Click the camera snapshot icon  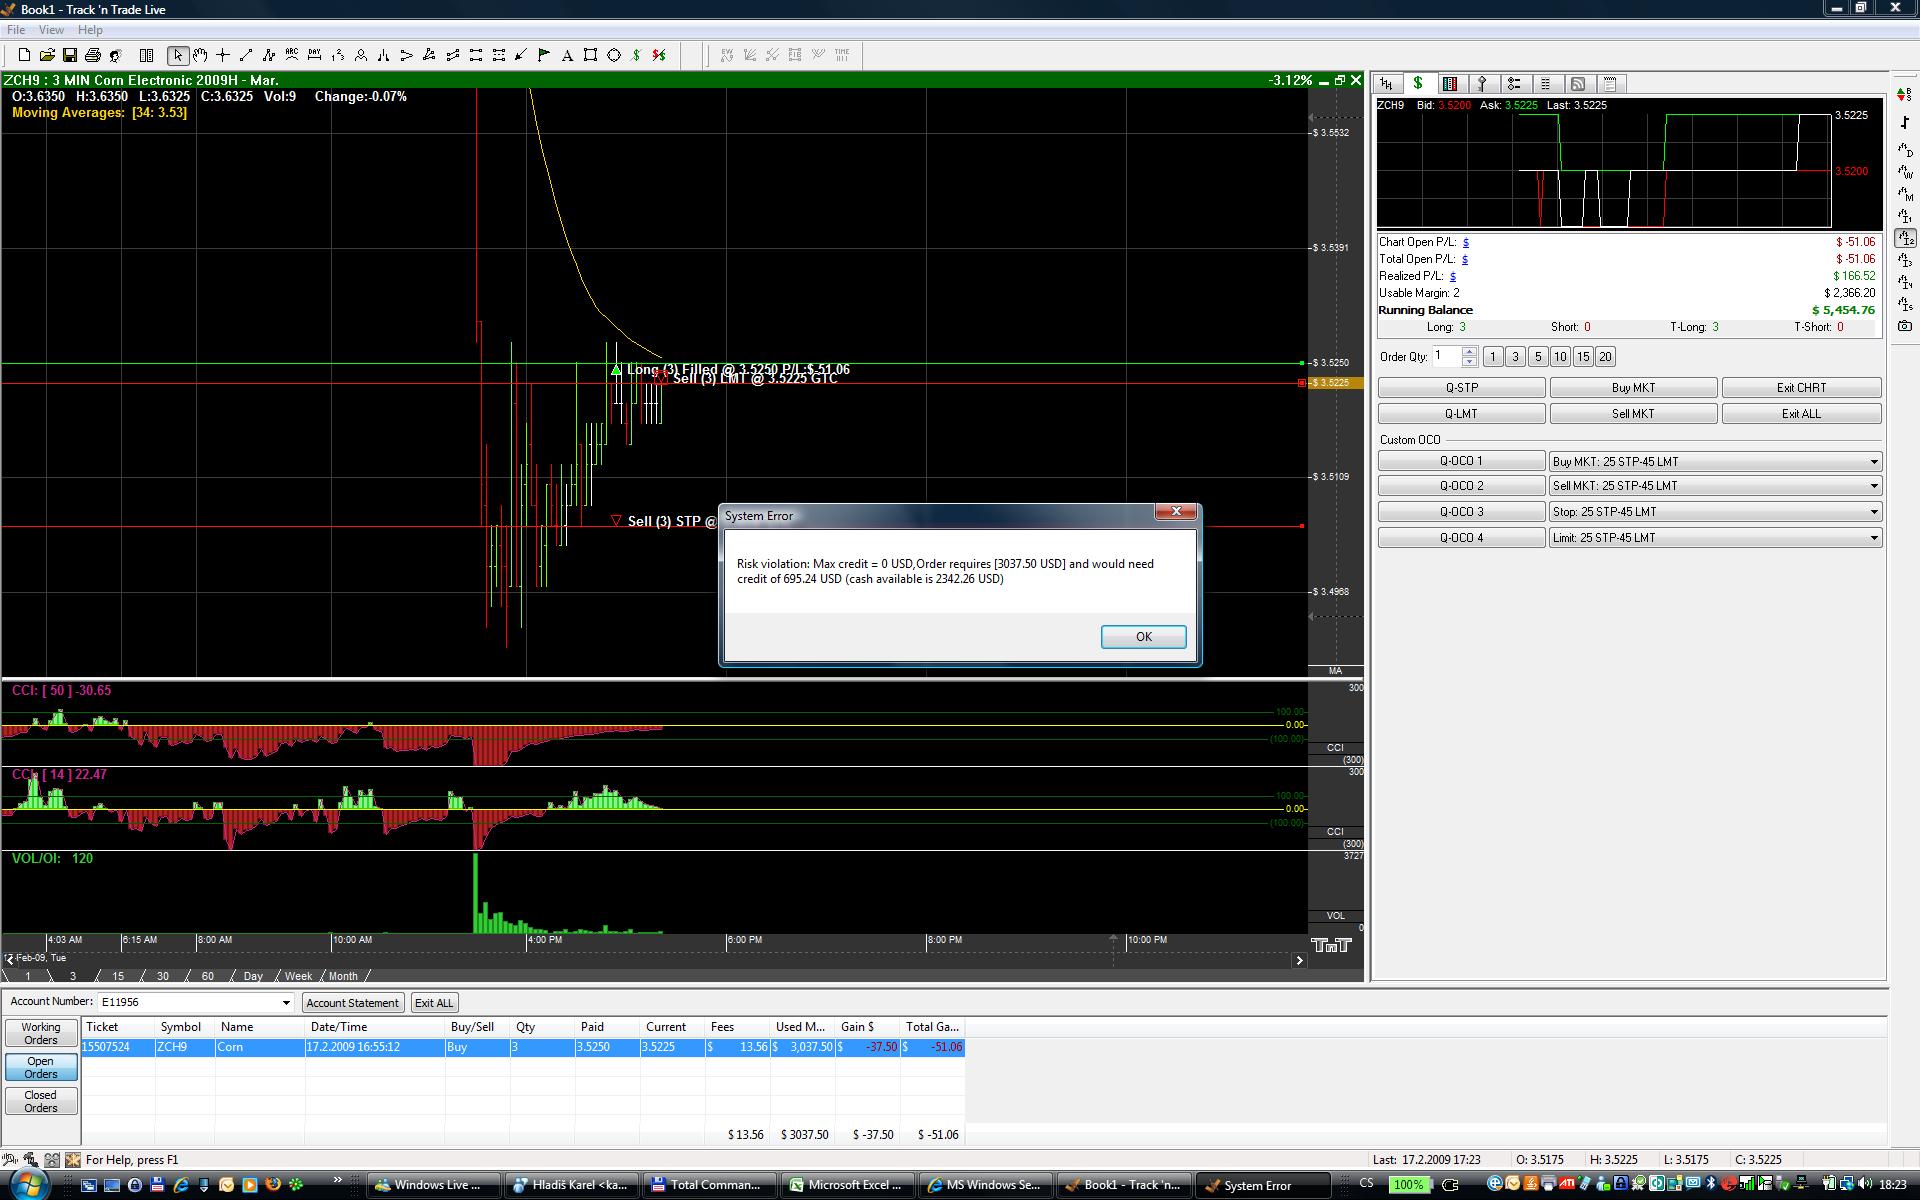(x=1905, y=326)
